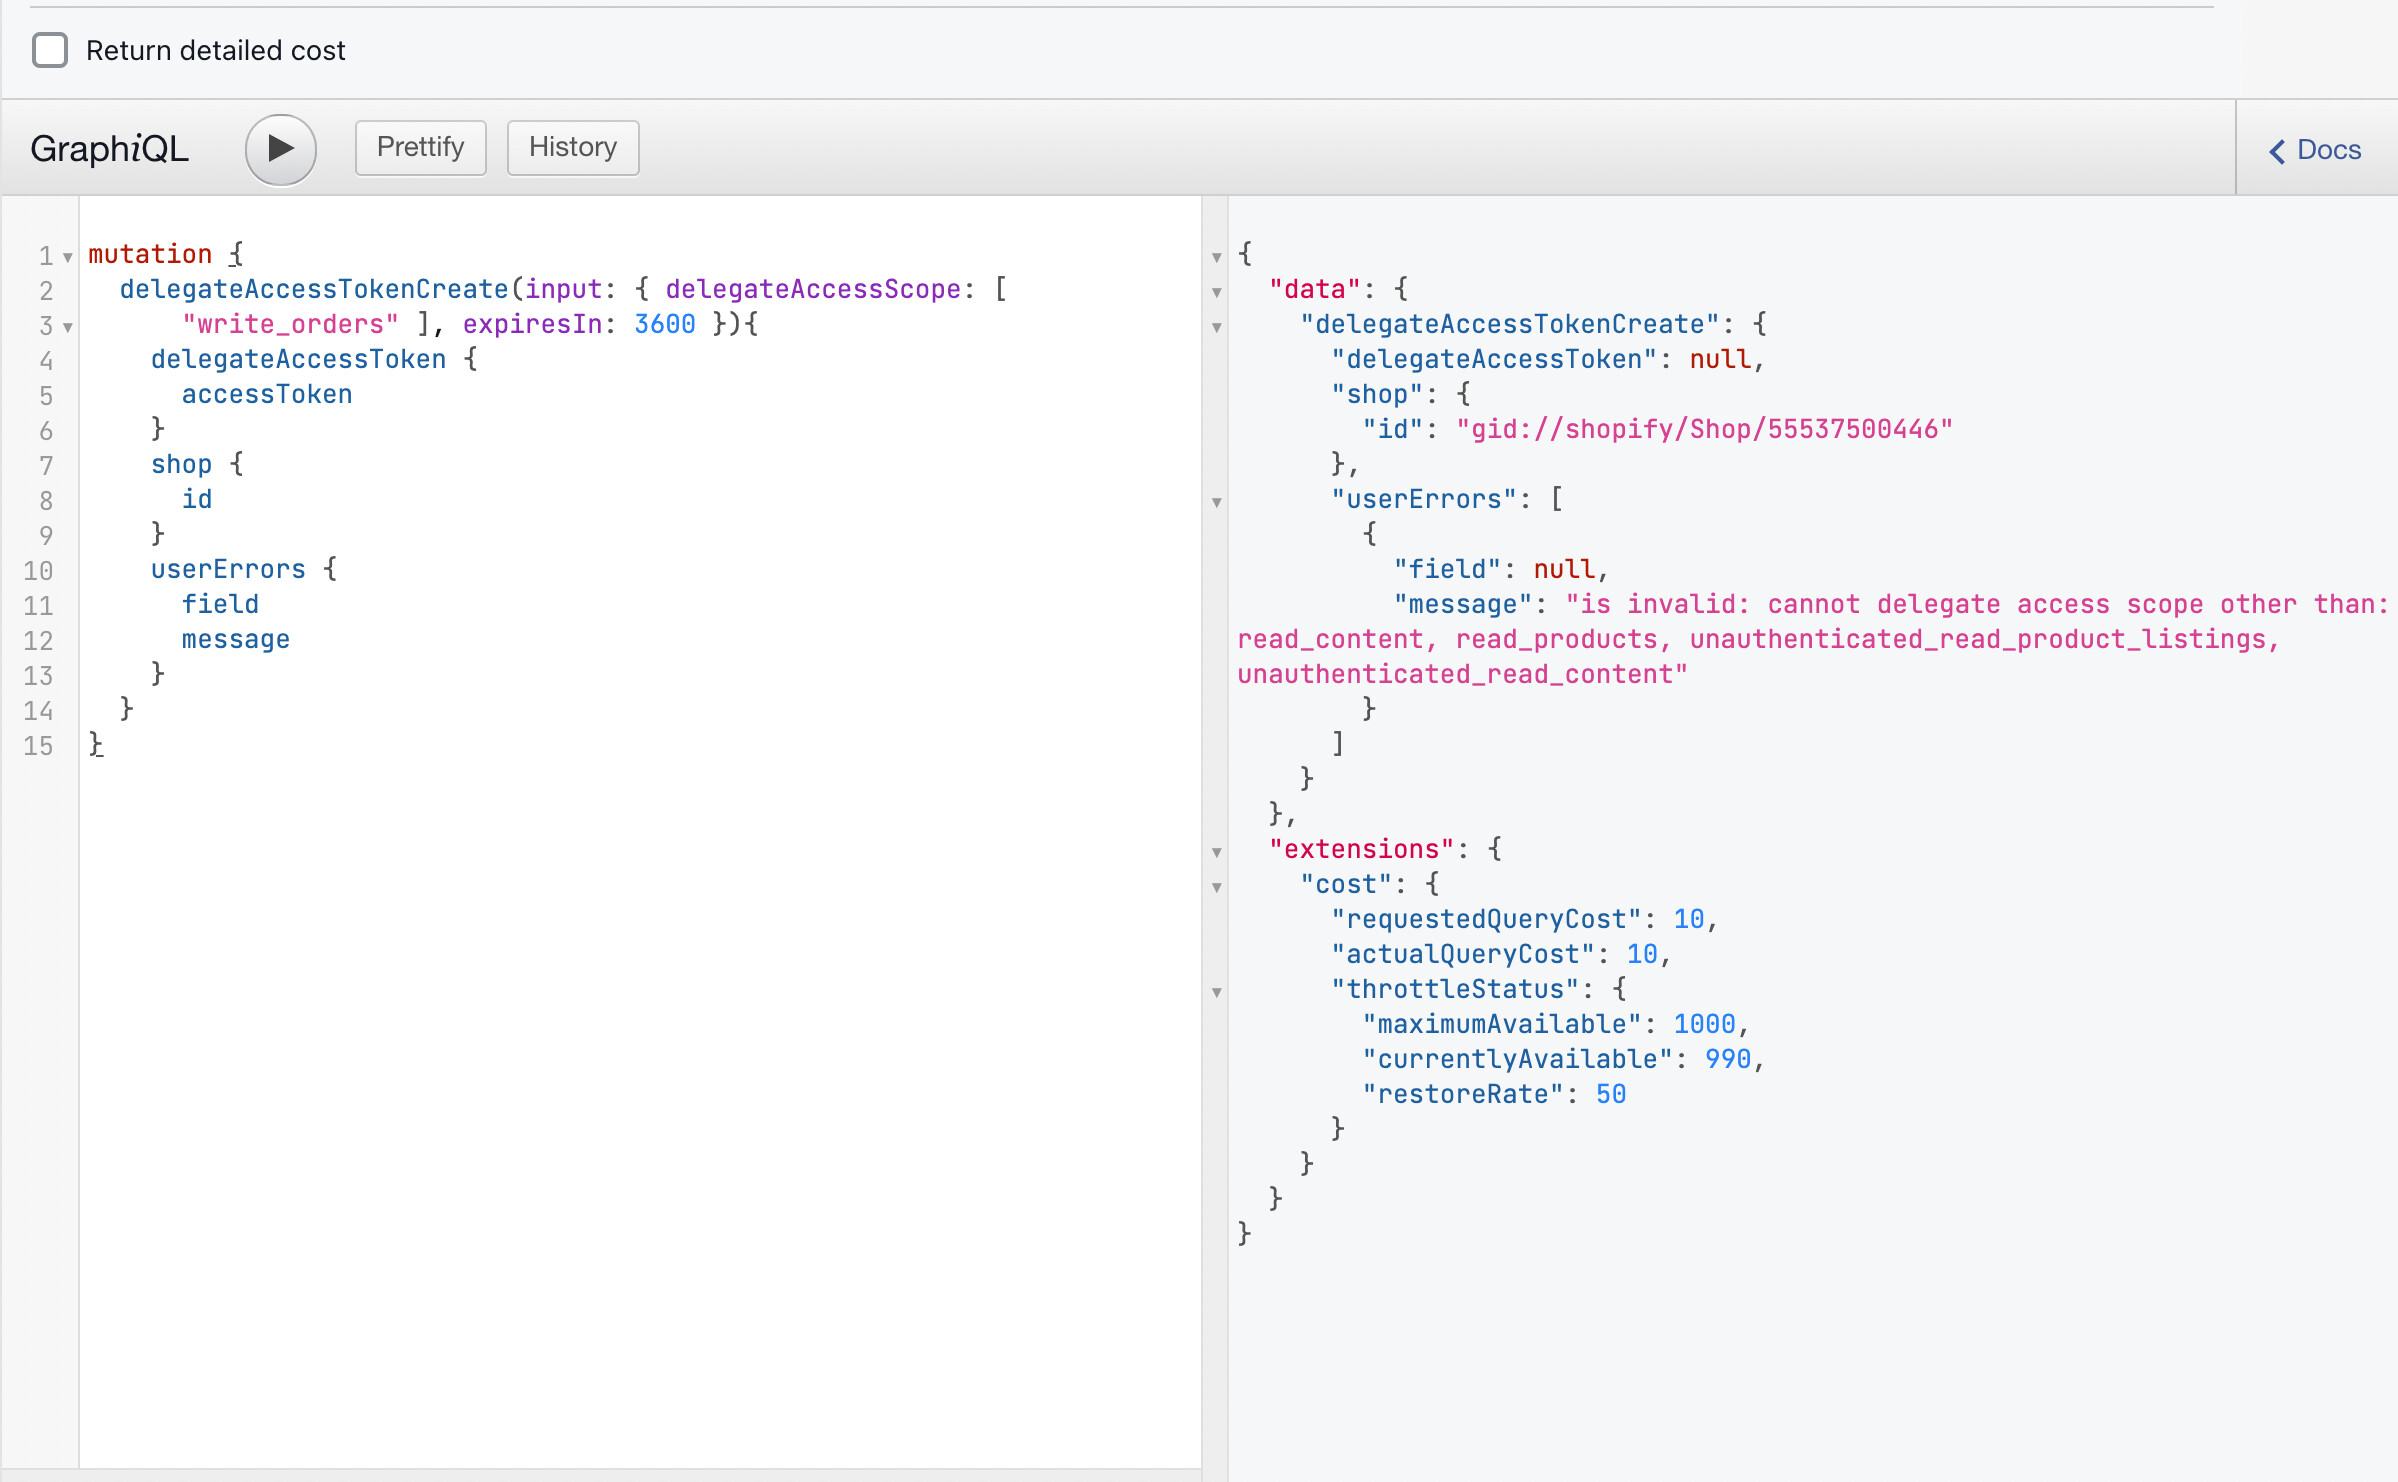2398x1482 pixels.
Task: Click the shop id gid value in response
Action: click(1704, 429)
